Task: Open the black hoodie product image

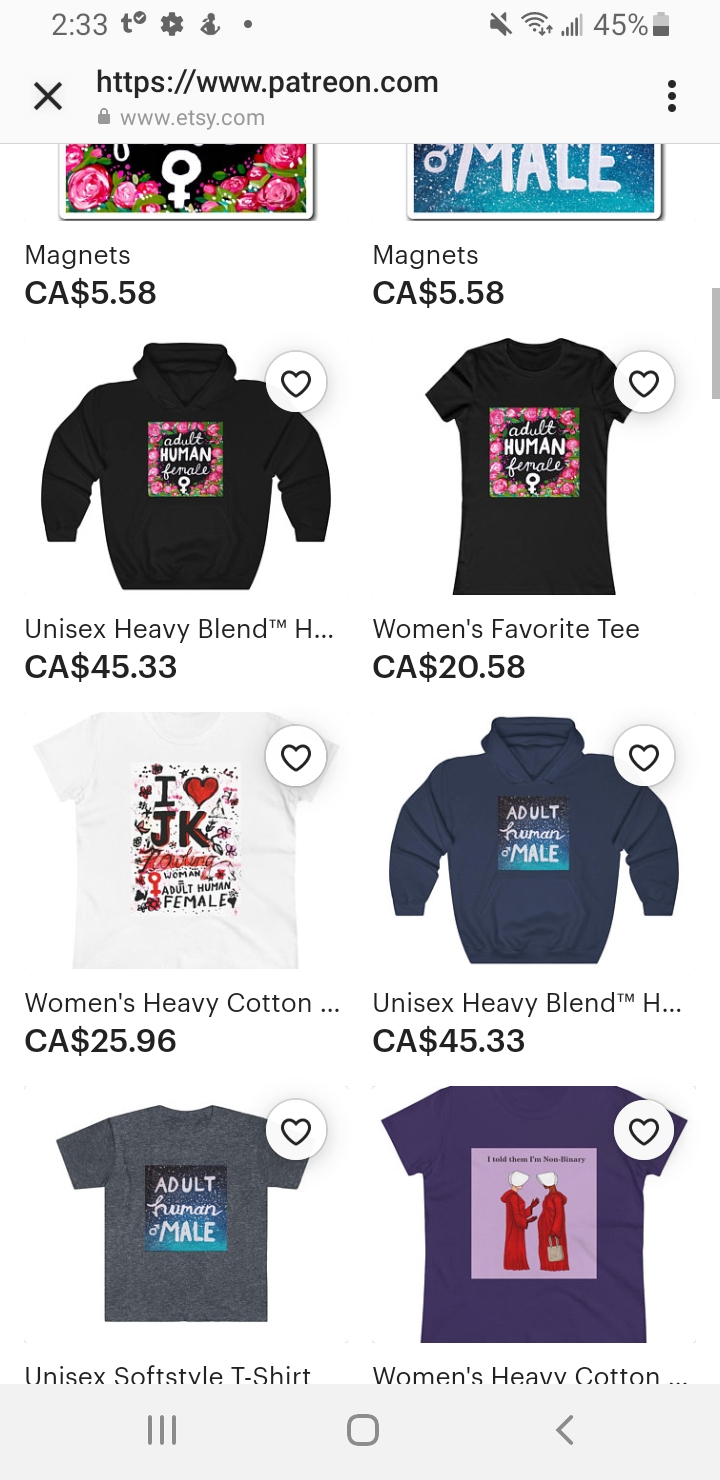Action: click(186, 466)
